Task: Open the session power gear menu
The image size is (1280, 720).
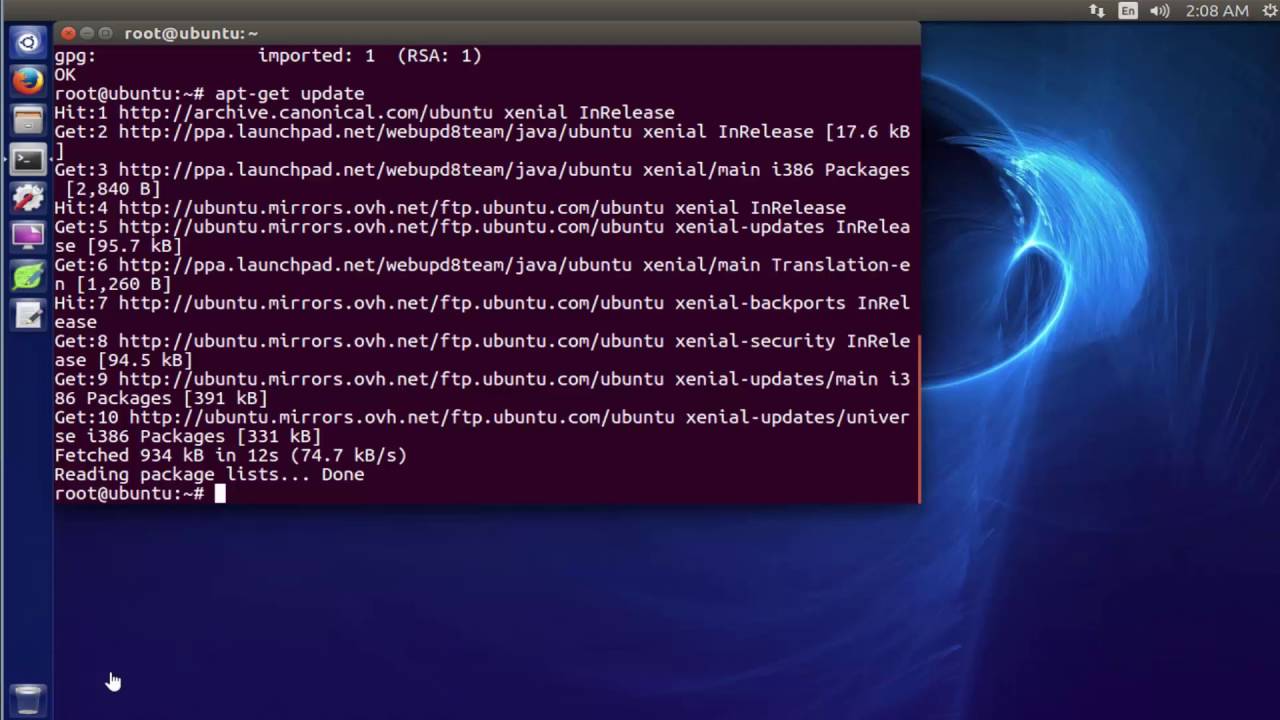Action: pyautogui.click(x=1270, y=11)
